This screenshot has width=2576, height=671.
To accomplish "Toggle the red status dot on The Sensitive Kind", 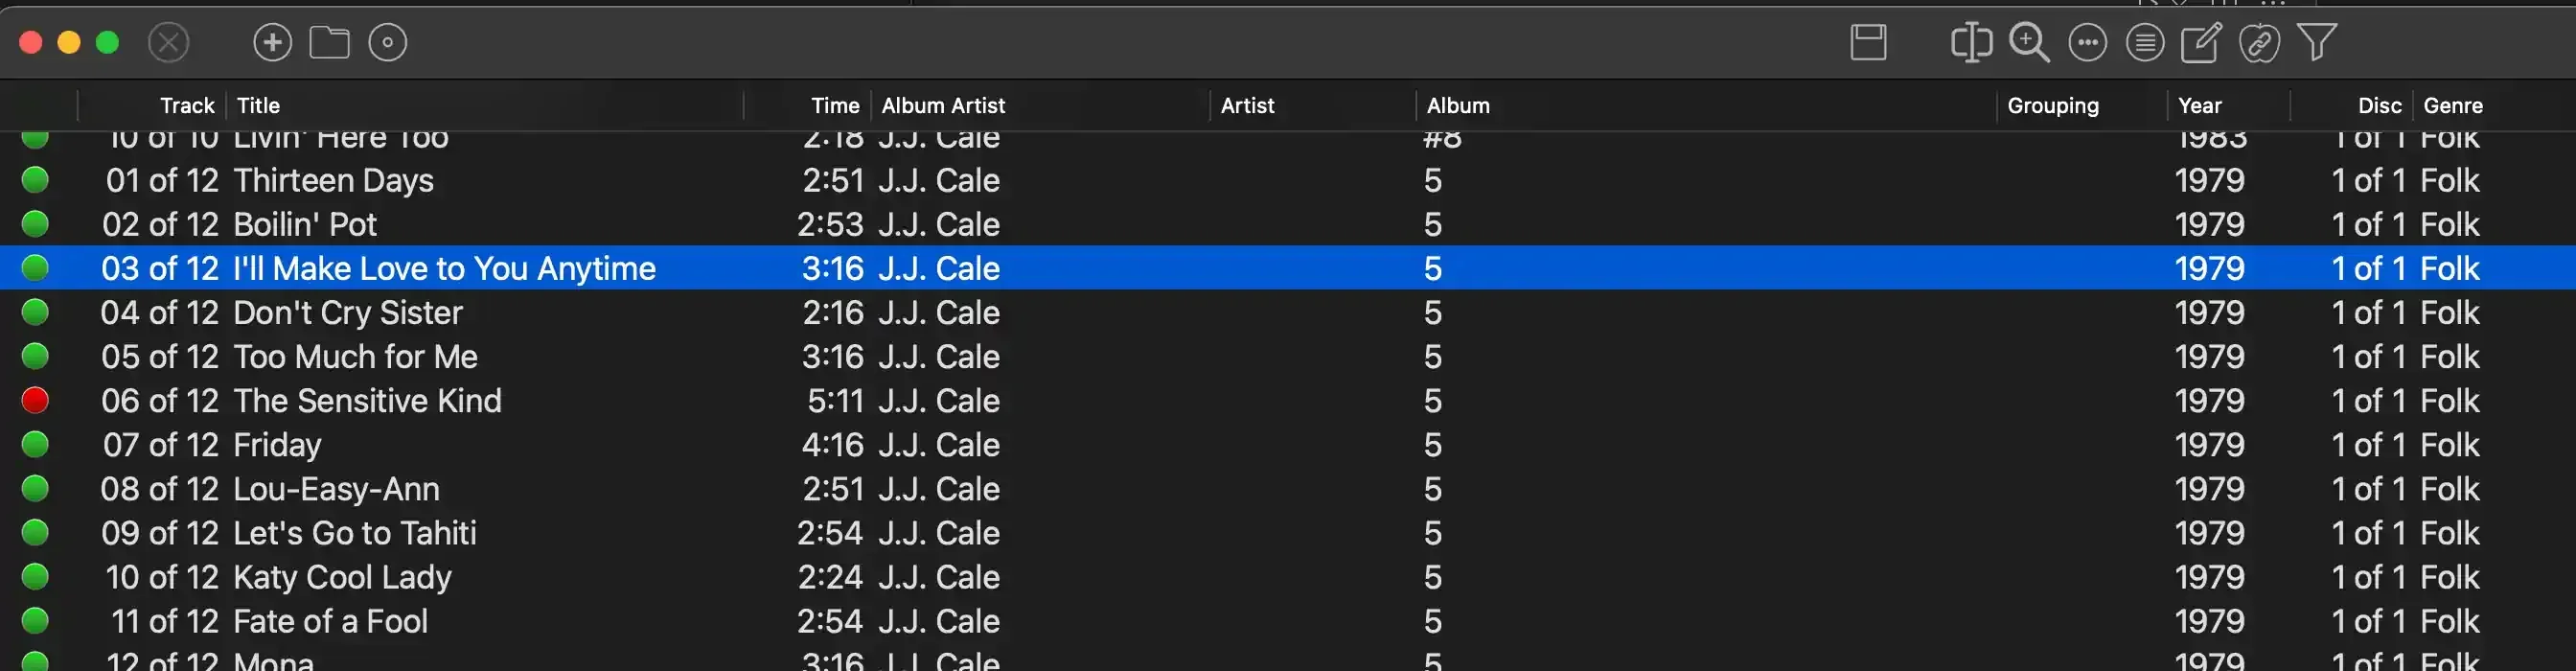I will pyautogui.click(x=35, y=400).
